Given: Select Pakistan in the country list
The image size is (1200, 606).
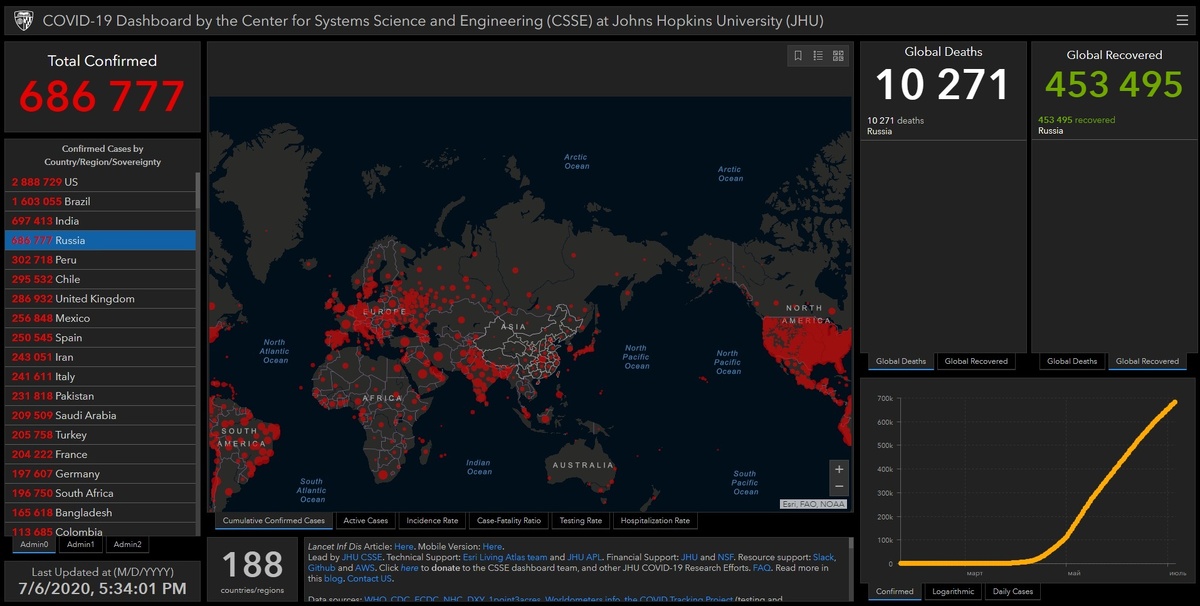Looking at the screenshot, I should tap(100, 396).
